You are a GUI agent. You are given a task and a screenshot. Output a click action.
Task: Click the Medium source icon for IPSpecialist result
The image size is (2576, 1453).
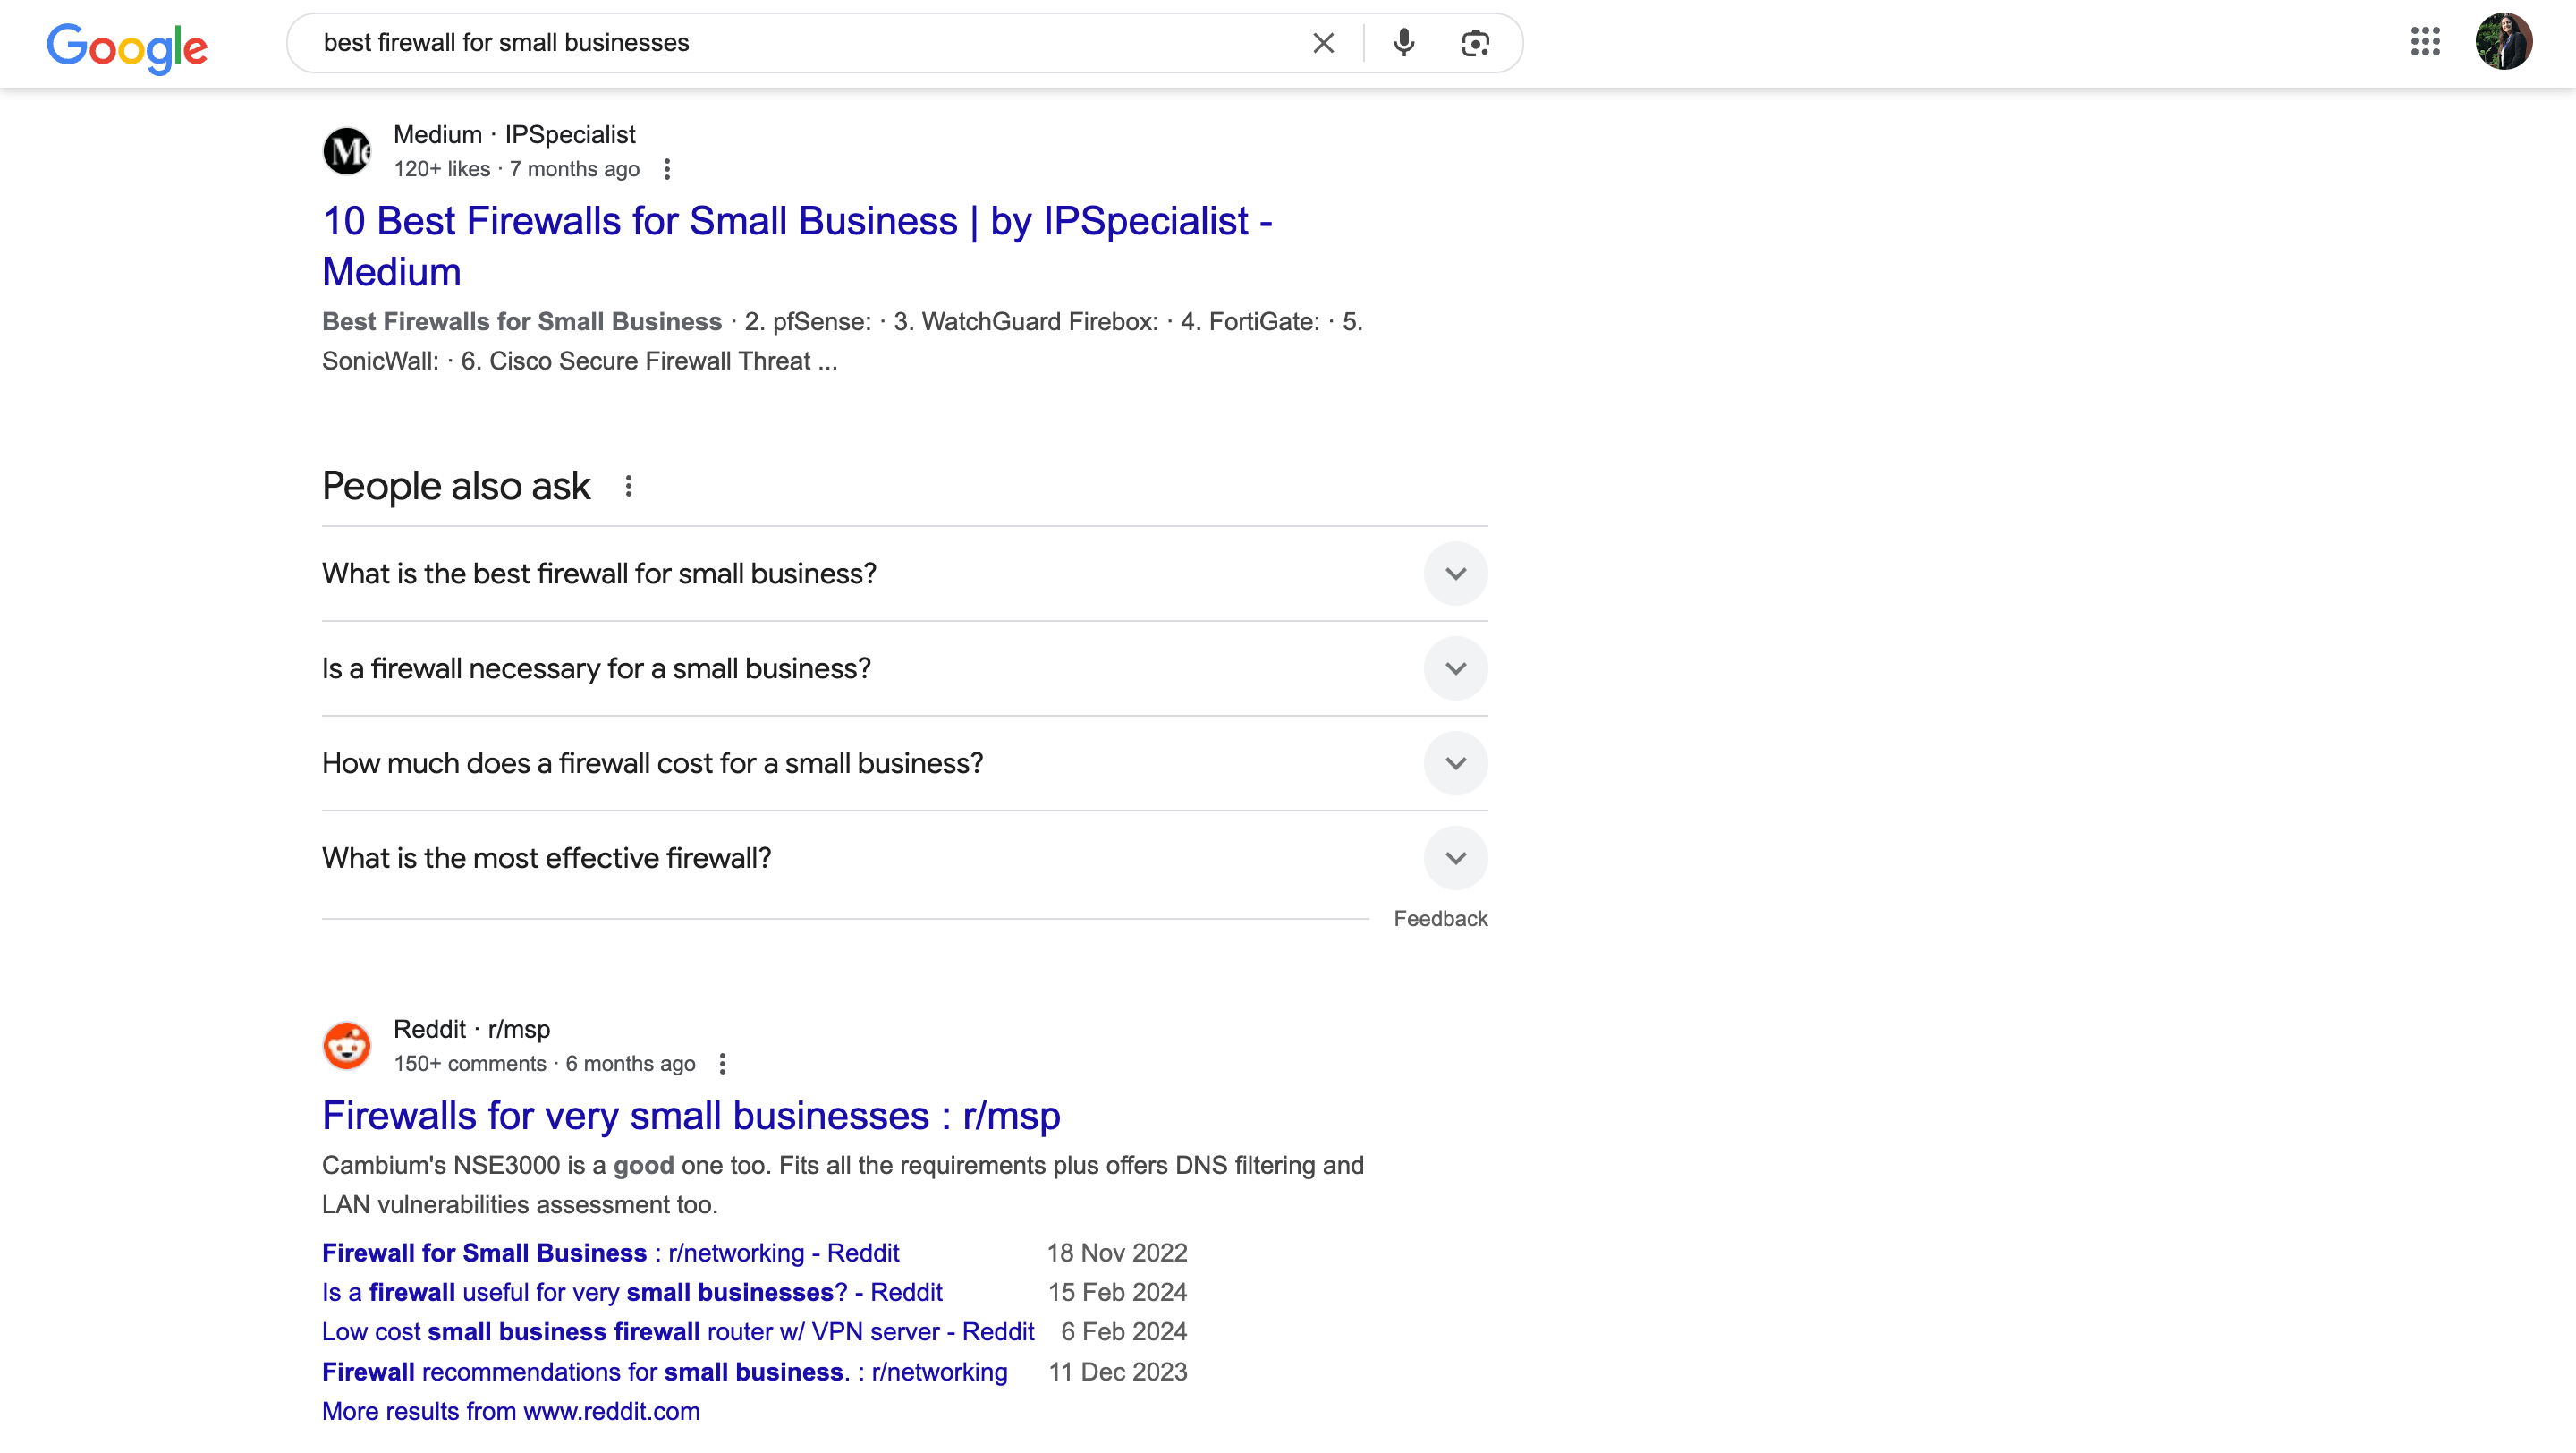347,151
